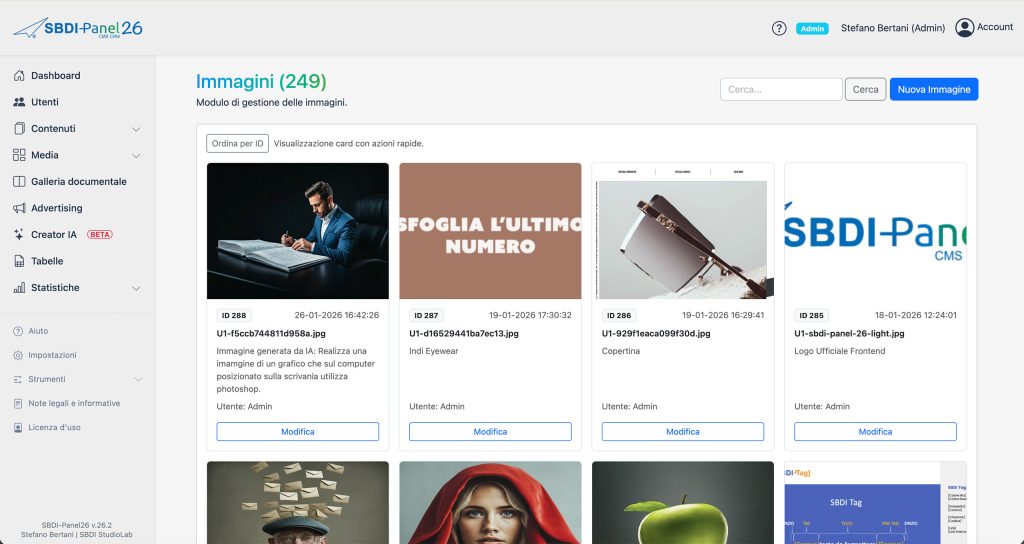Open Galleria documentale in sidebar
Viewport: 1024px width, 544px height.
click(x=78, y=182)
